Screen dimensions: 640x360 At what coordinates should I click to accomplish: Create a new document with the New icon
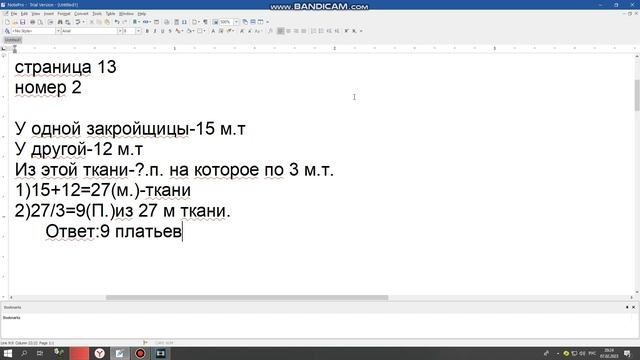tap(7, 22)
